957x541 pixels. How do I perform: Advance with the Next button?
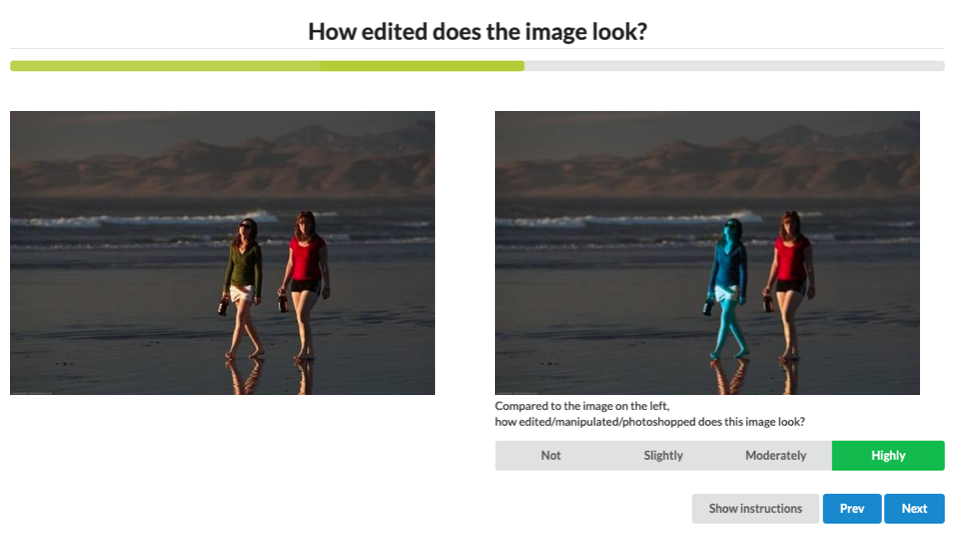(x=914, y=509)
